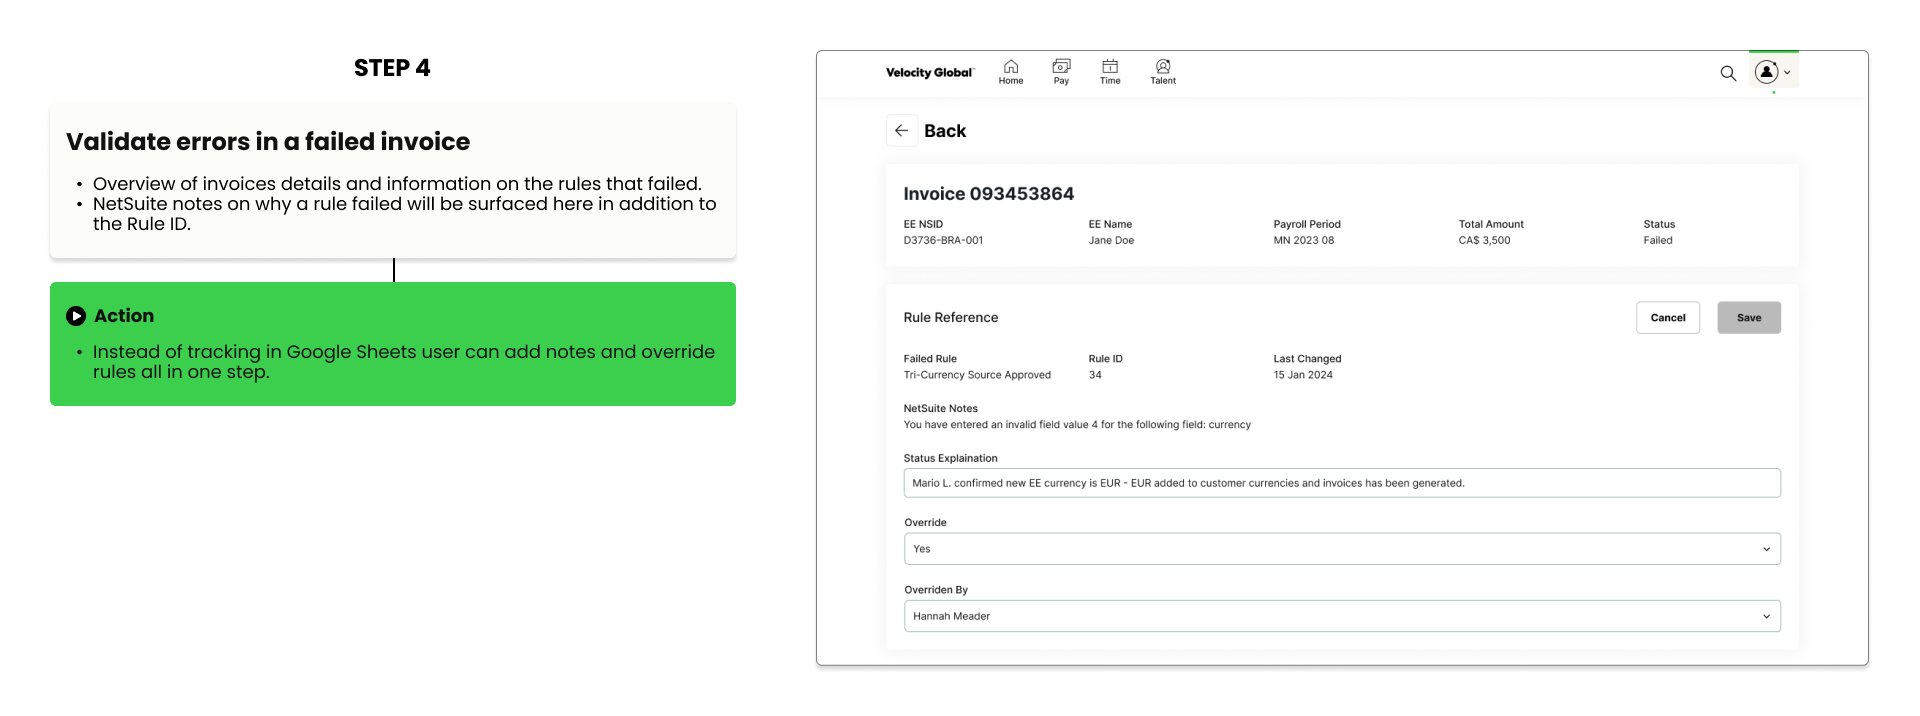Image resolution: width=1920 pixels, height=716 pixels.
Task: Open the Overriden By dropdown
Action: click(x=1342, y=616)
